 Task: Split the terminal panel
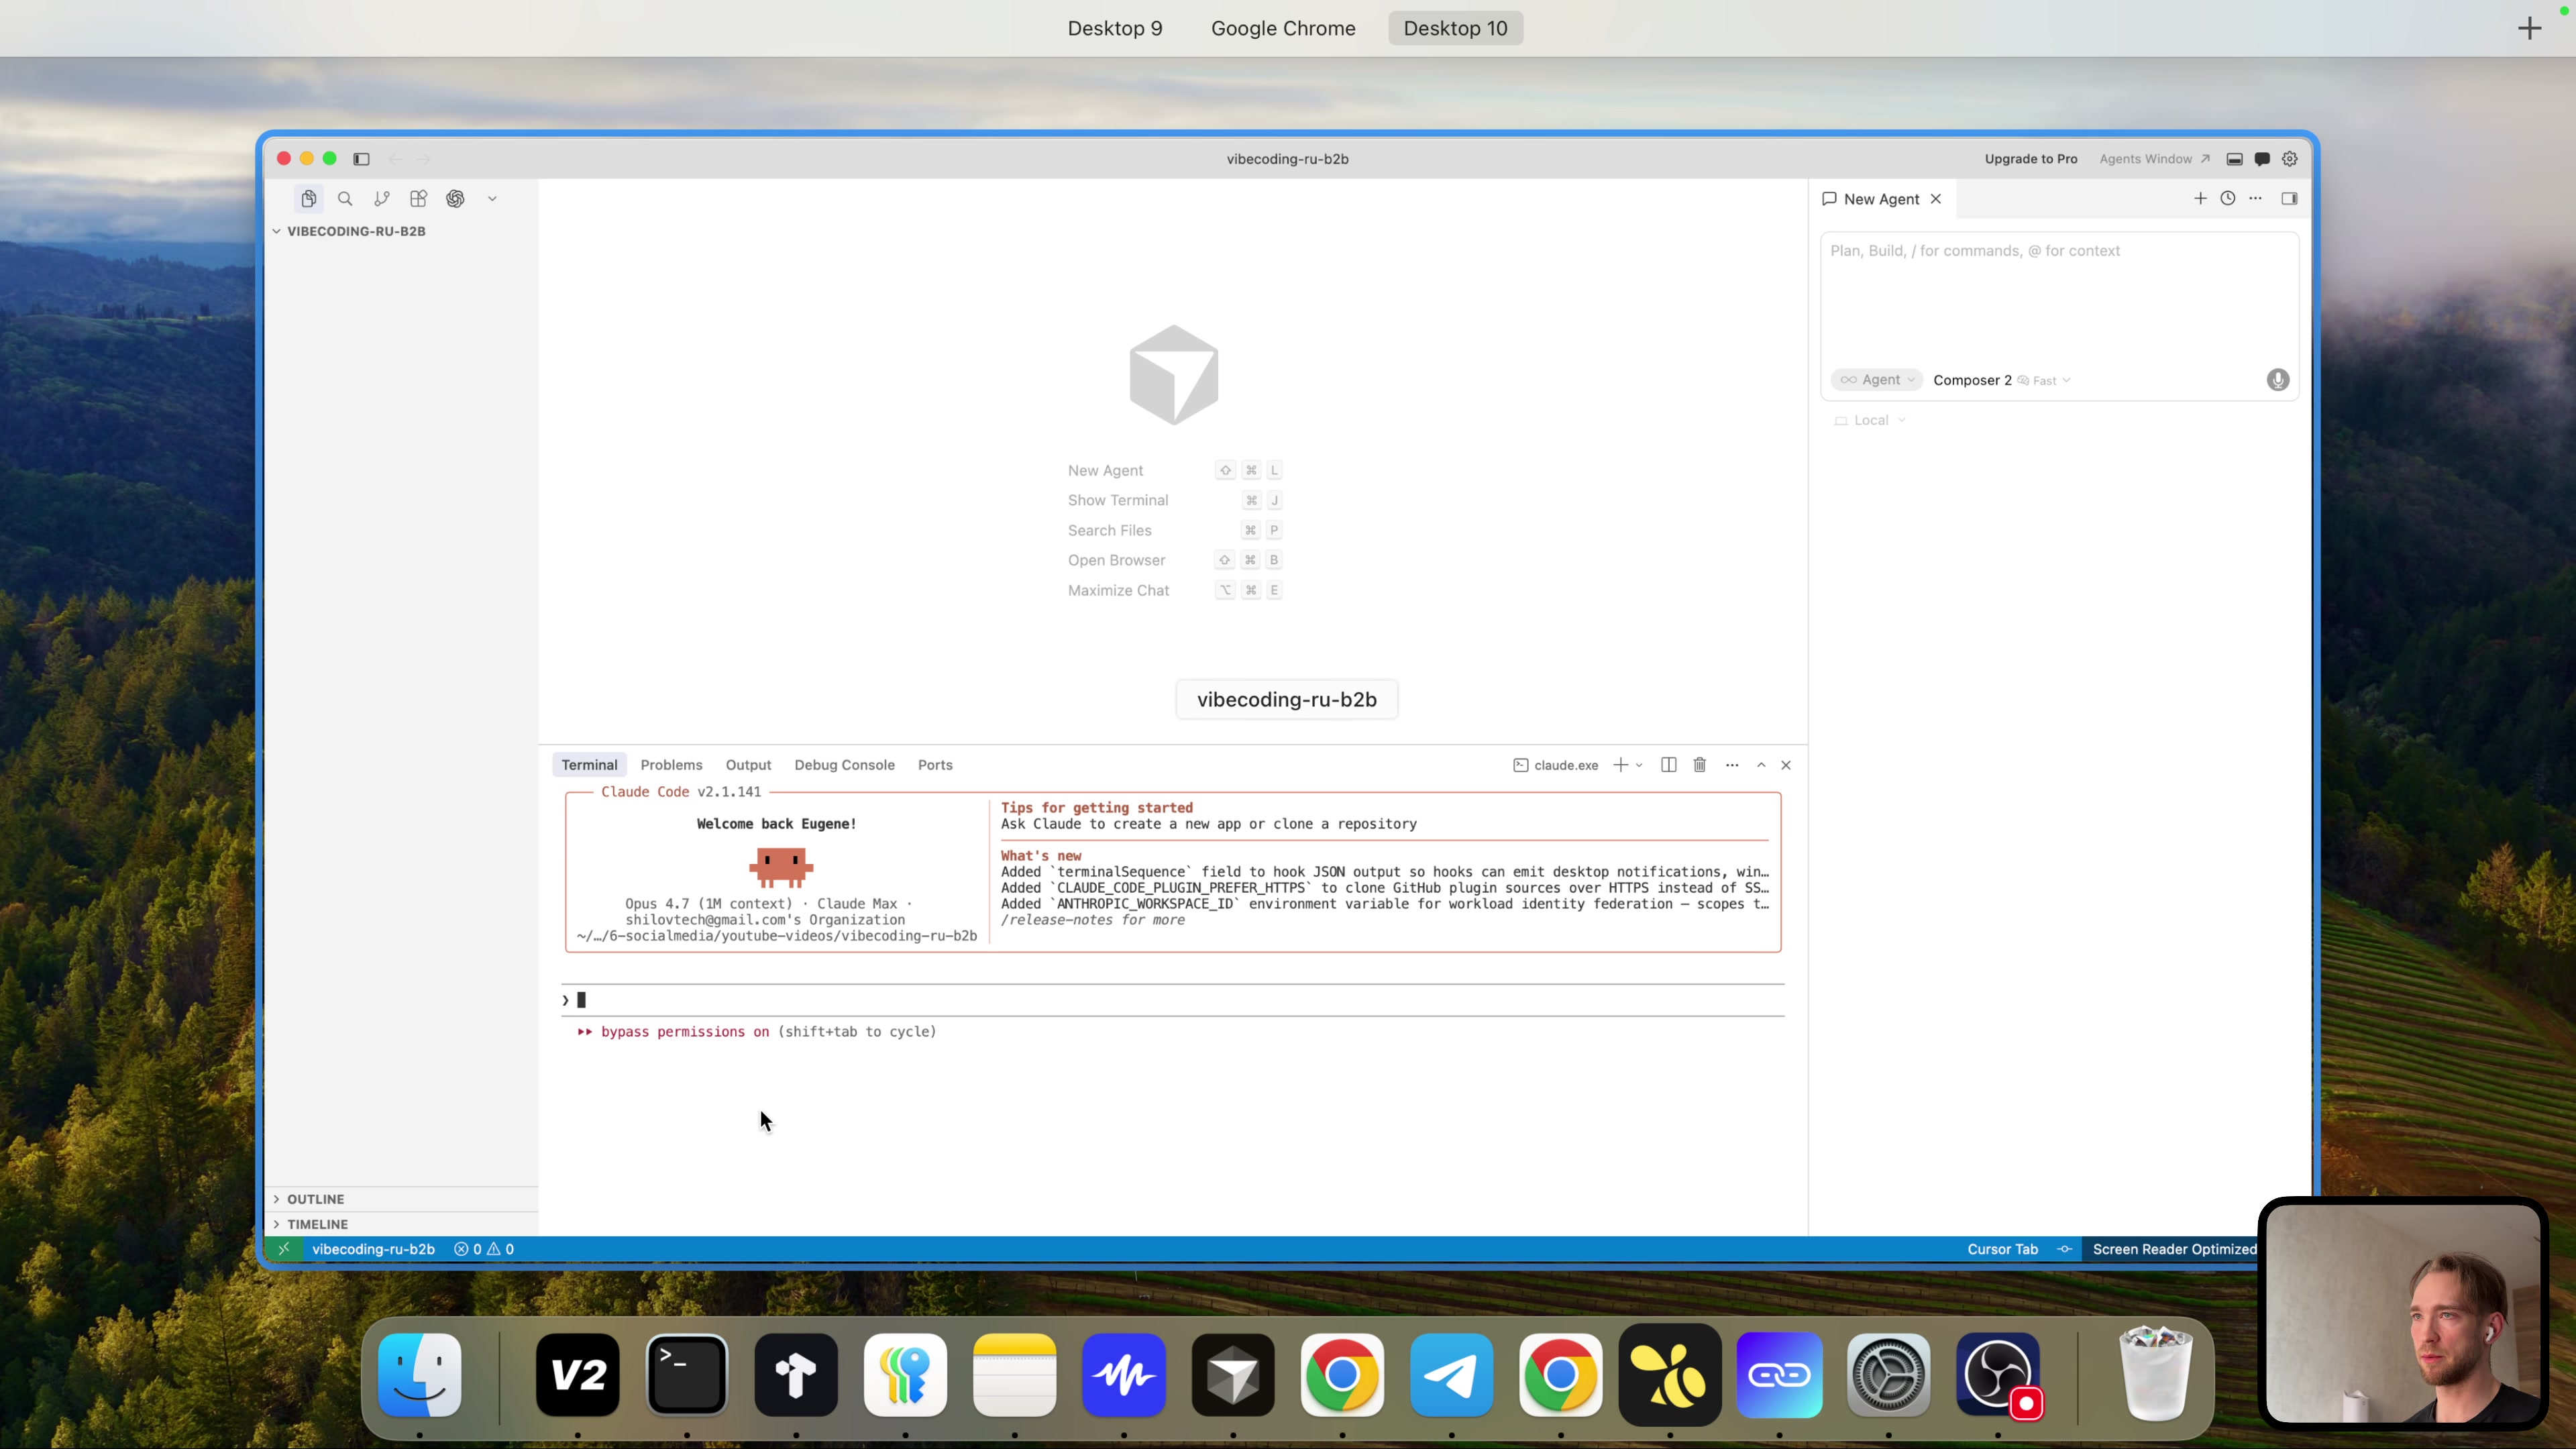click(x=1668, y=765)
